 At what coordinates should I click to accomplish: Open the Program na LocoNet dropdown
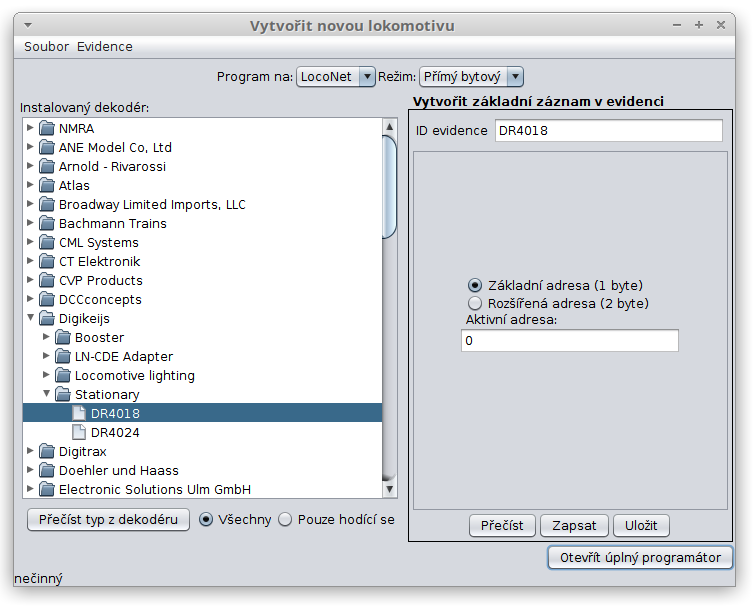pos(336,76)
